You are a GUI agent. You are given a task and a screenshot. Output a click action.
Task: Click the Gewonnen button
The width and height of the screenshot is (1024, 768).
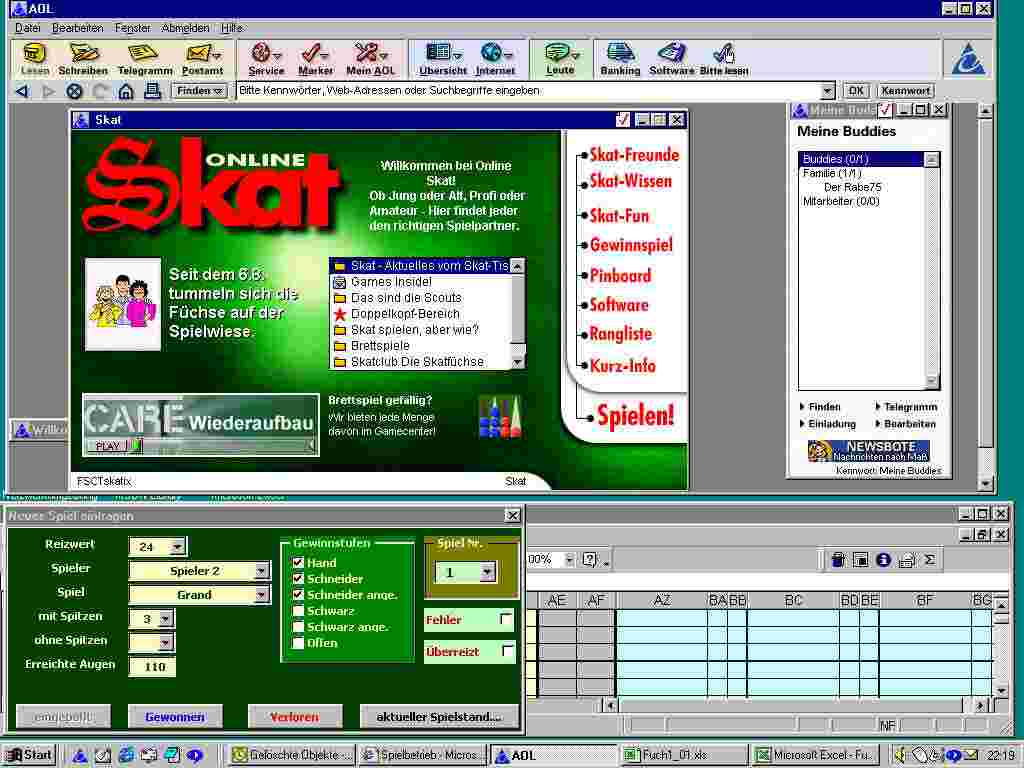point(175,716)
